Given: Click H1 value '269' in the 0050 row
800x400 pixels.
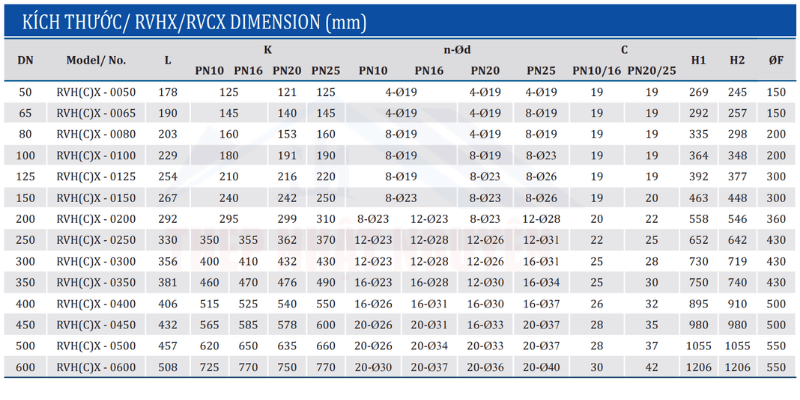Looking at the screenshot, I should click(x=698, y=92).
